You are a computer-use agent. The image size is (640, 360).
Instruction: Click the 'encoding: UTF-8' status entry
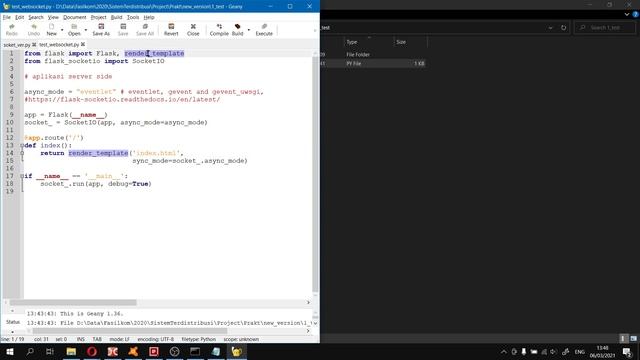(156, 339)
